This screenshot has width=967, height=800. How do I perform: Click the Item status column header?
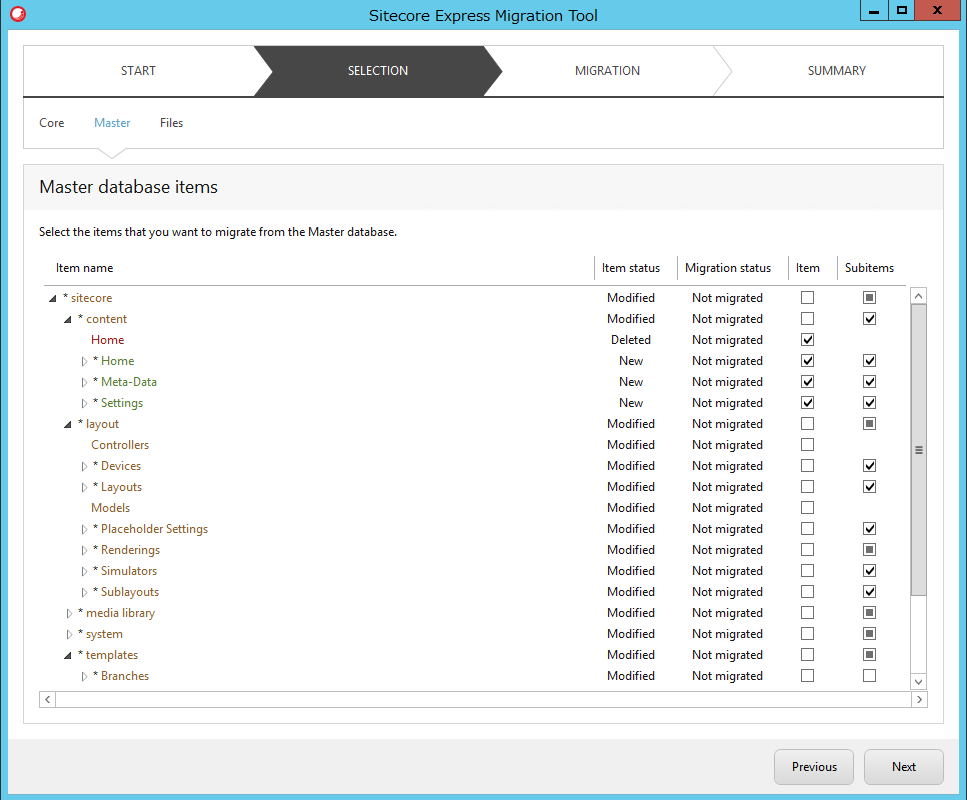click(x=631, y=268)
